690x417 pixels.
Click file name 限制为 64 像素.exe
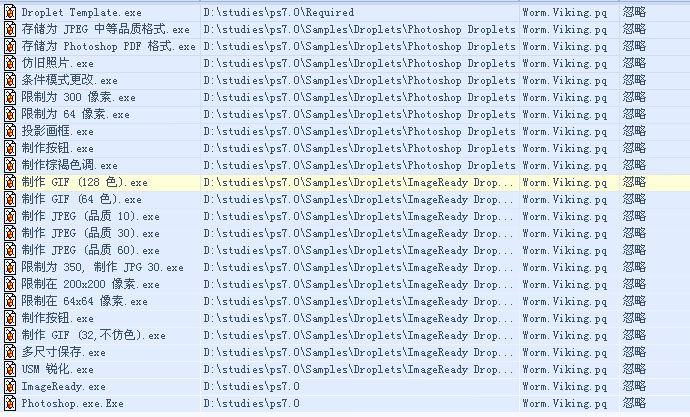[x=75, y=114]
